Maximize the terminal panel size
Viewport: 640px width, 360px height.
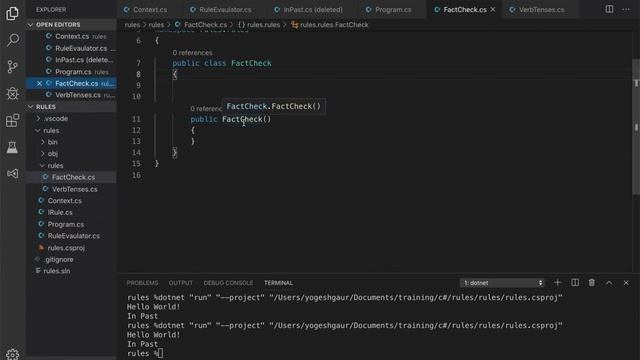(x=609, y=282)
